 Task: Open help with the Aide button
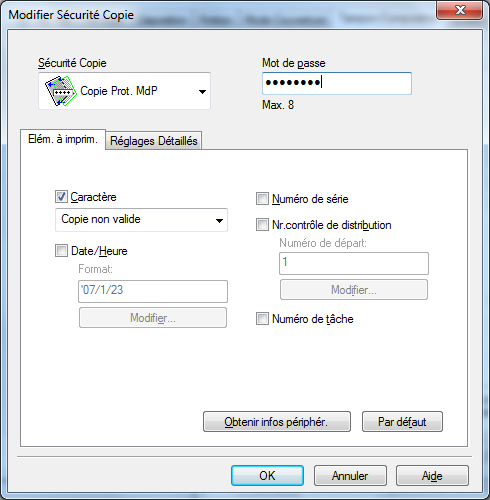pos(432,476)
